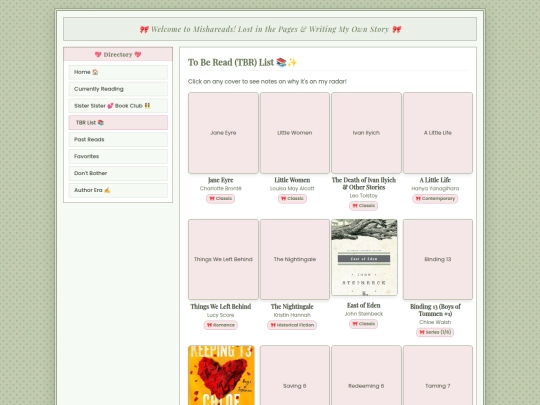Click The Nightingale title text
The height and width of the screenshot is (405, 540).
(x=292, y=307)
